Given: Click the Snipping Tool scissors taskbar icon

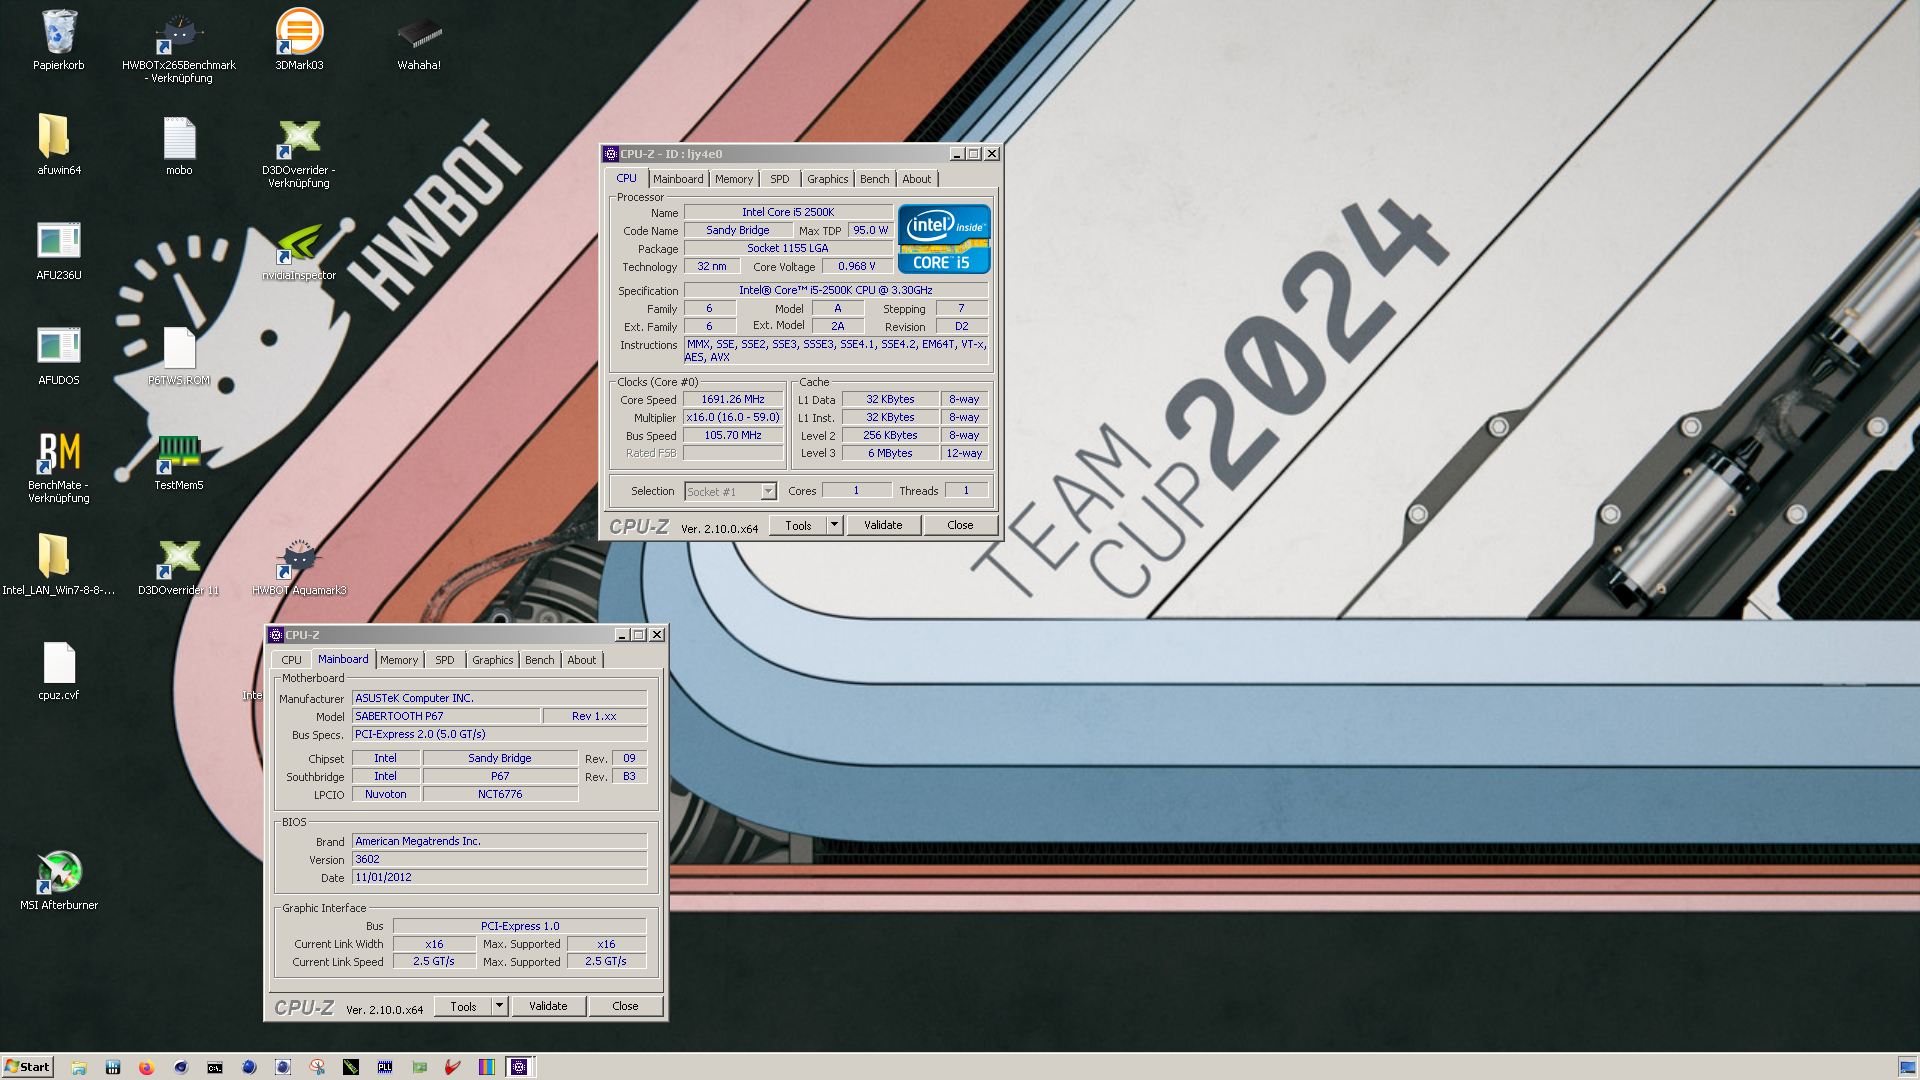Looking at the screenshot, I should (x=317, y=1067).
